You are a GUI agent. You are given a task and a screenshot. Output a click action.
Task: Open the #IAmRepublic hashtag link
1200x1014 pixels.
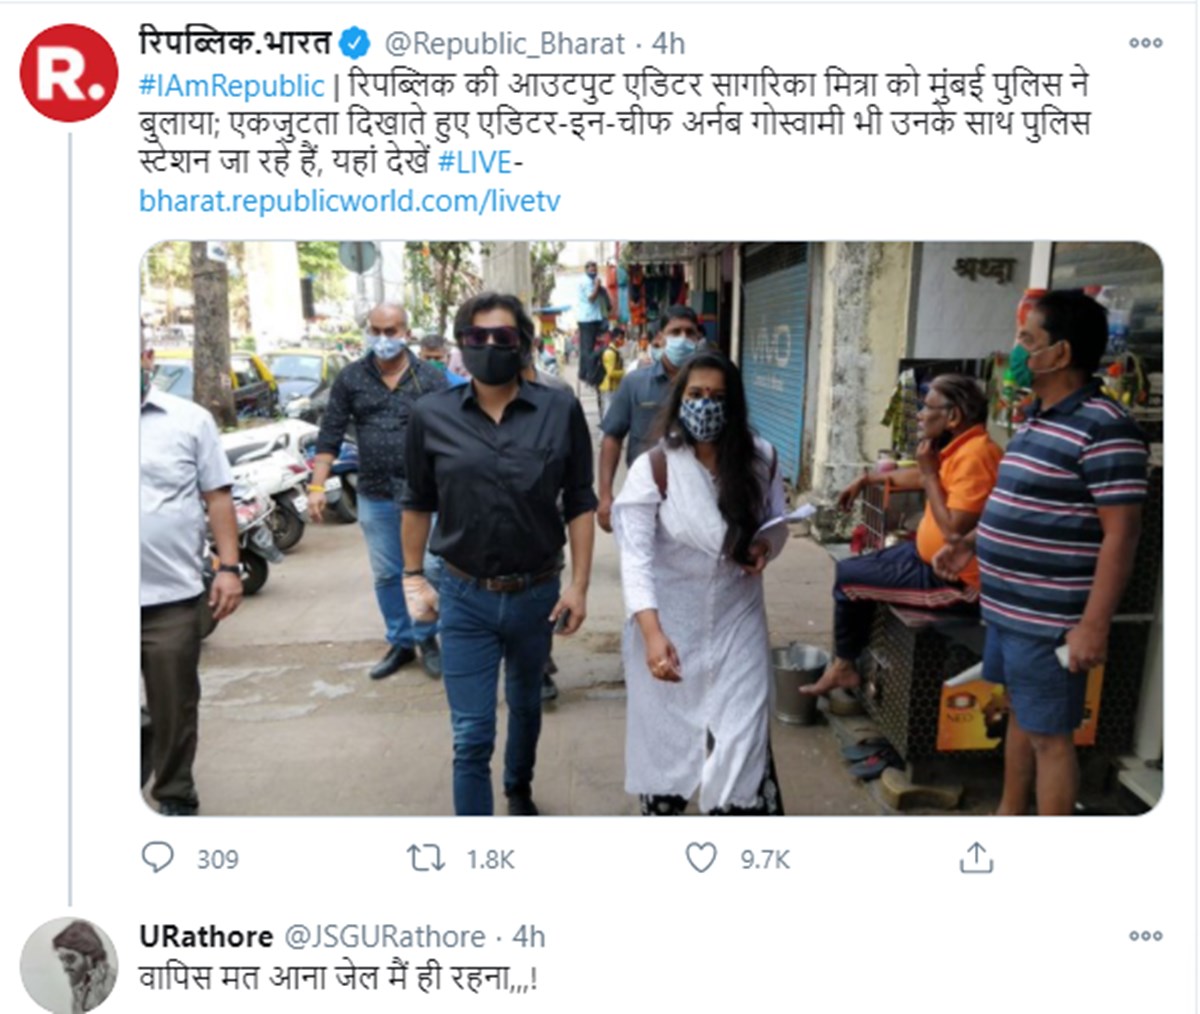[x=232, y=85]
